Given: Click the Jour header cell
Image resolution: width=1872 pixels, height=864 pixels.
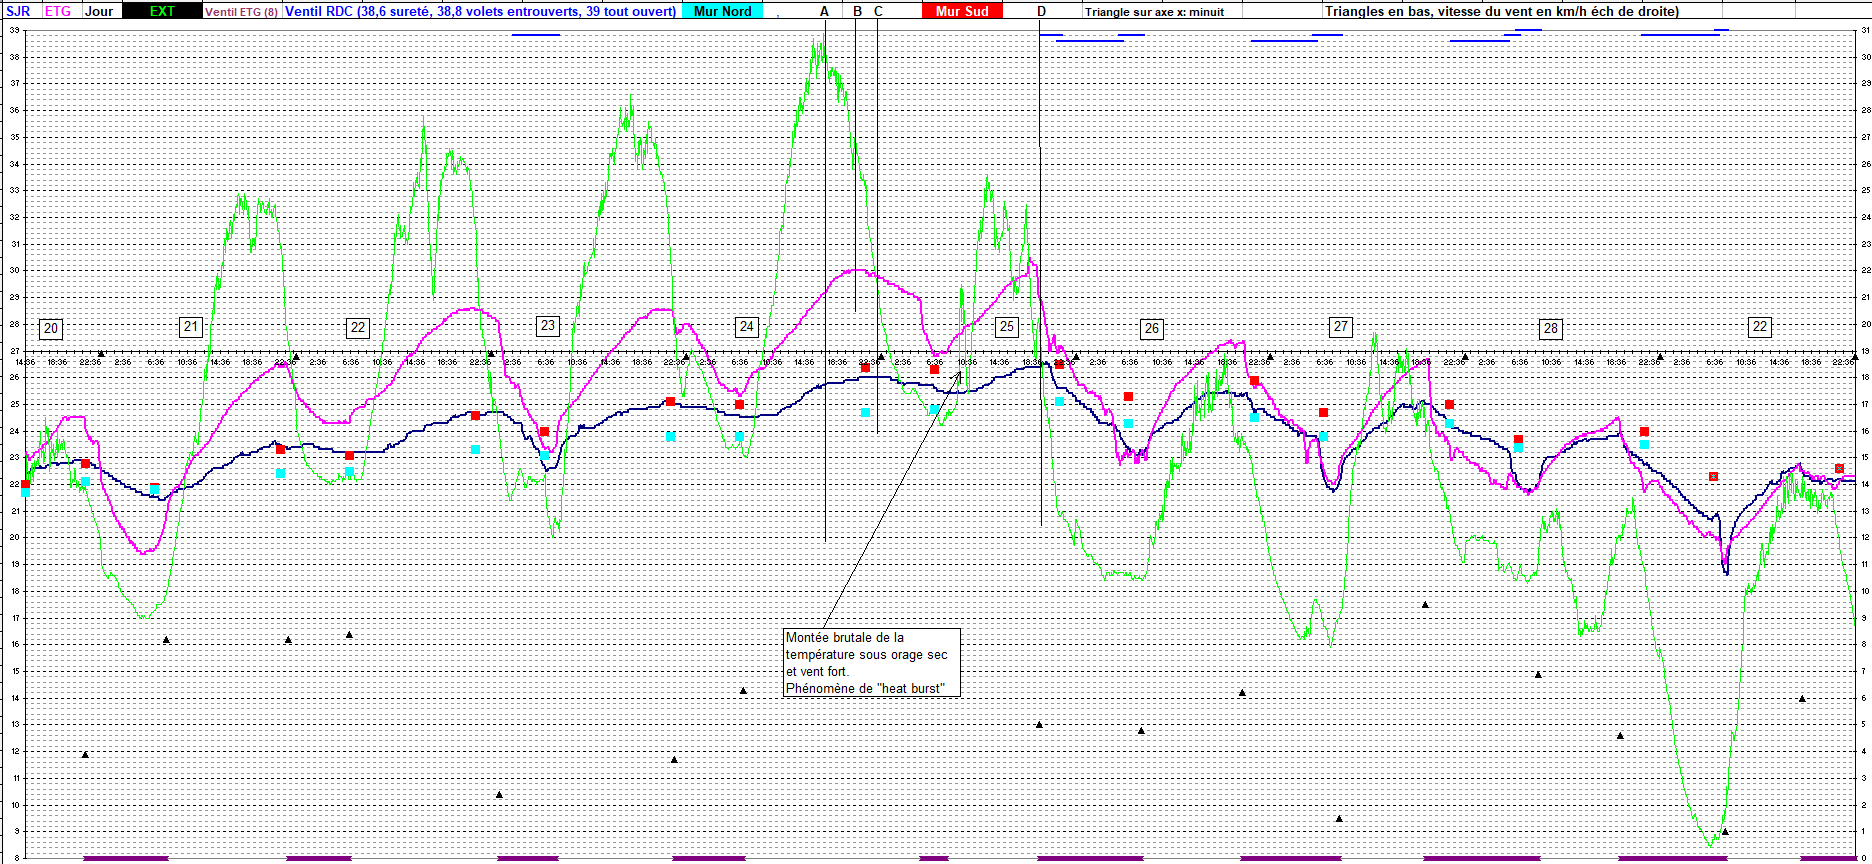Looking at the screenshot, I should point(100,11).
